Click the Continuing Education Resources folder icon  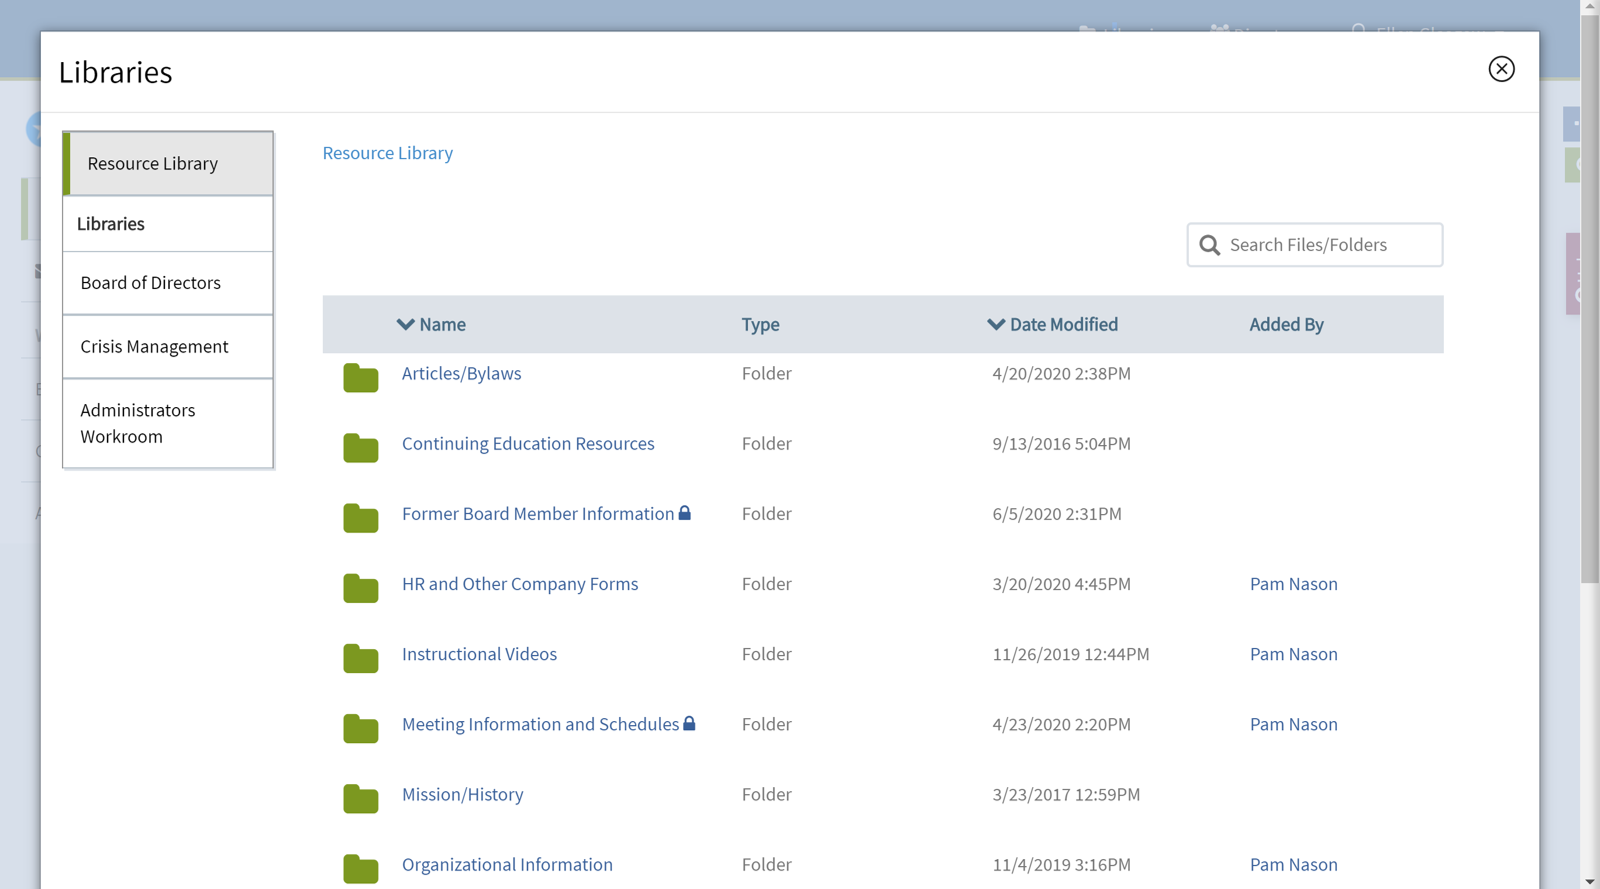click(361, 448)
